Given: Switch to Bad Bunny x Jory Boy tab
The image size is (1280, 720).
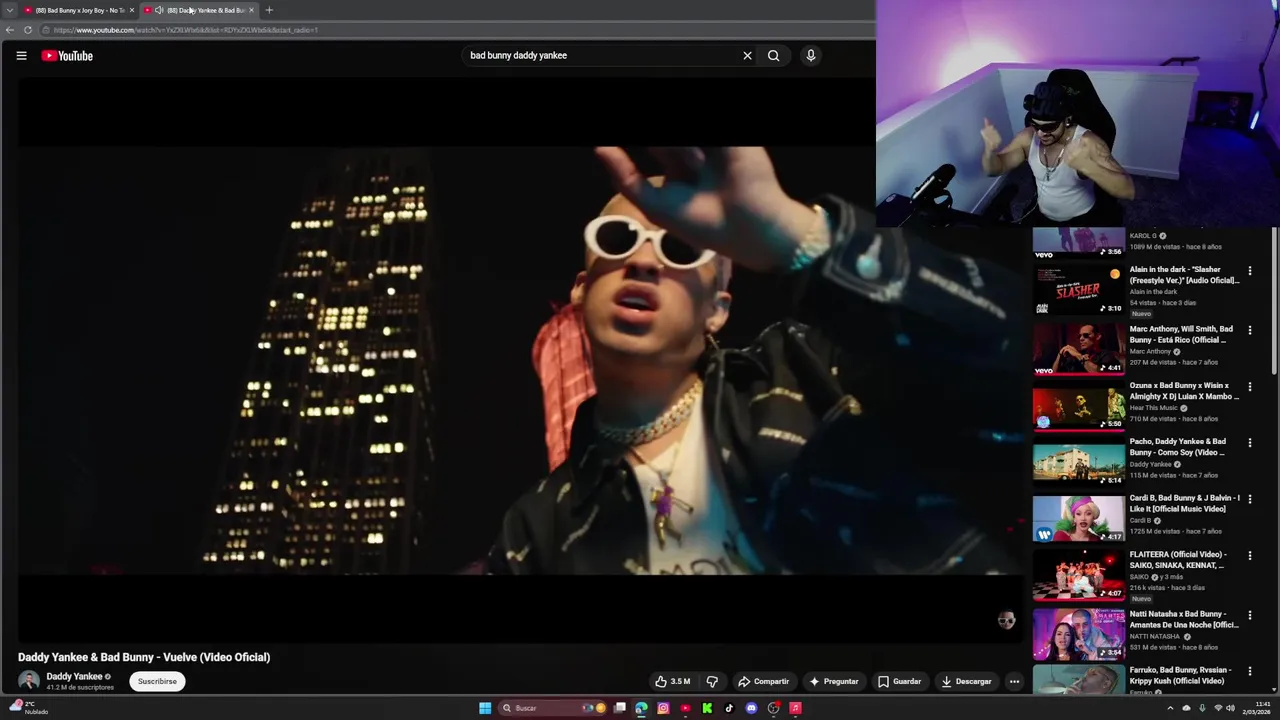Looking at the screenshot, I should click(79, 10).
